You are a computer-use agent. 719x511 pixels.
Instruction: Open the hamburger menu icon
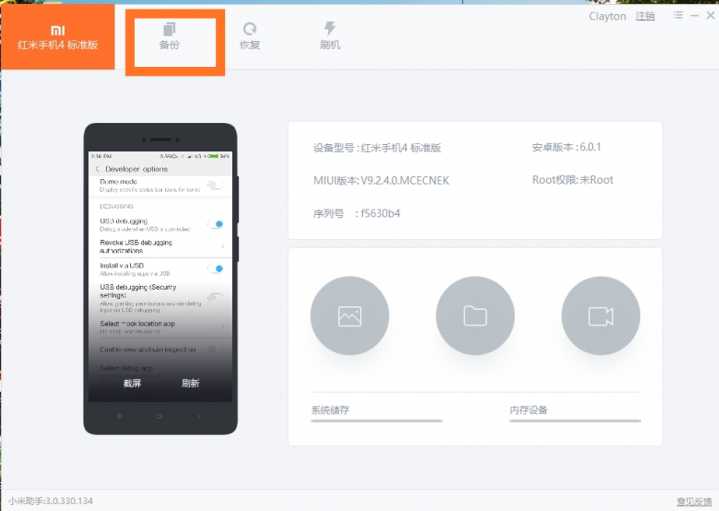click(x=678, y=15)
